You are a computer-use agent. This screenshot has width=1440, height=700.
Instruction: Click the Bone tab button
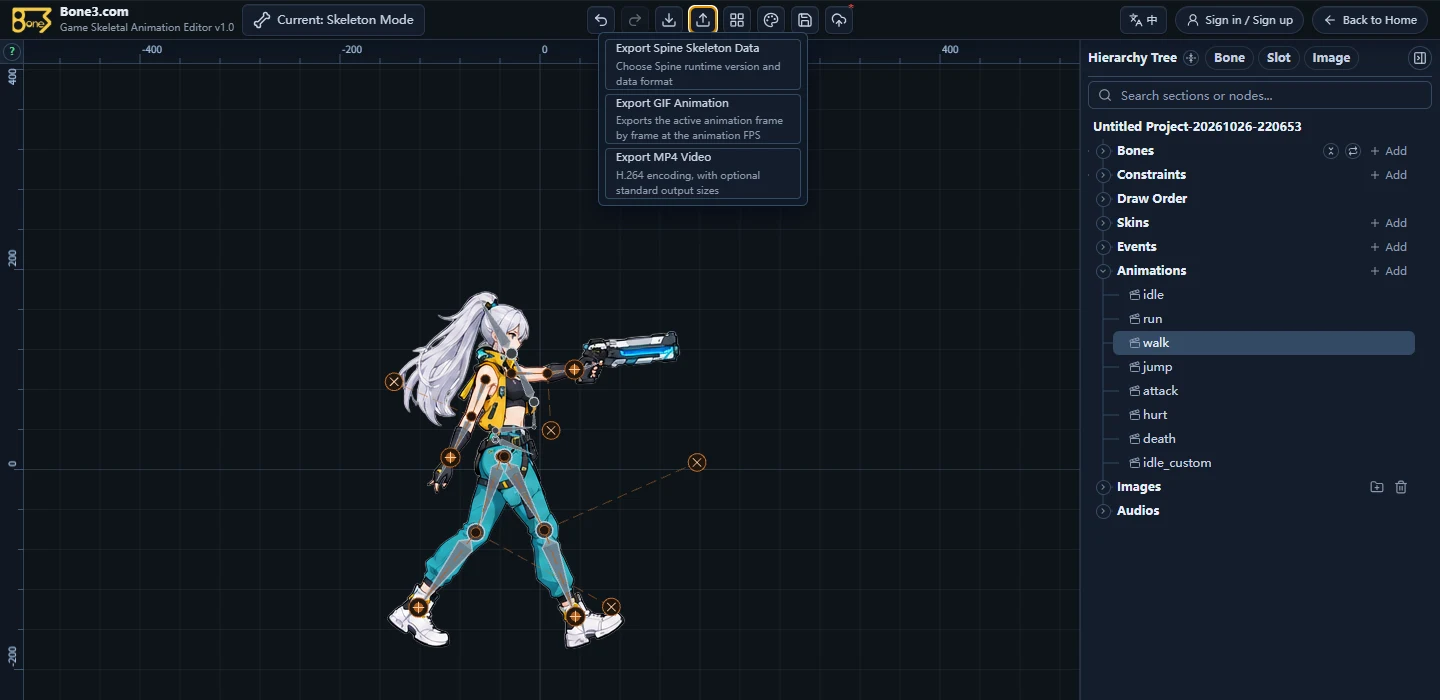pos(1229,58)
